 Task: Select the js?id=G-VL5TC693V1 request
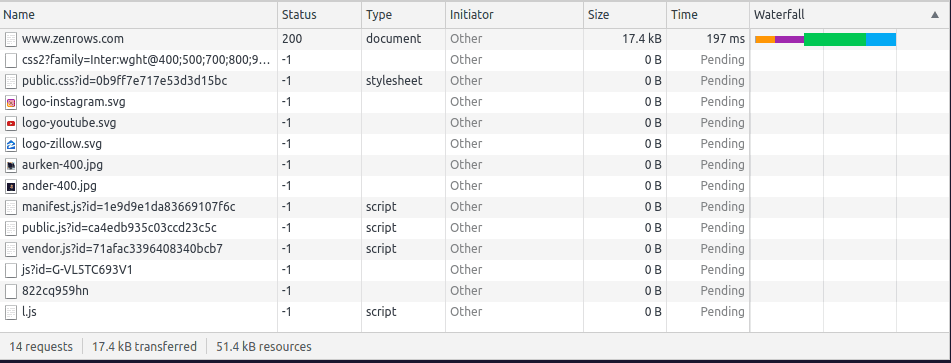77,270
